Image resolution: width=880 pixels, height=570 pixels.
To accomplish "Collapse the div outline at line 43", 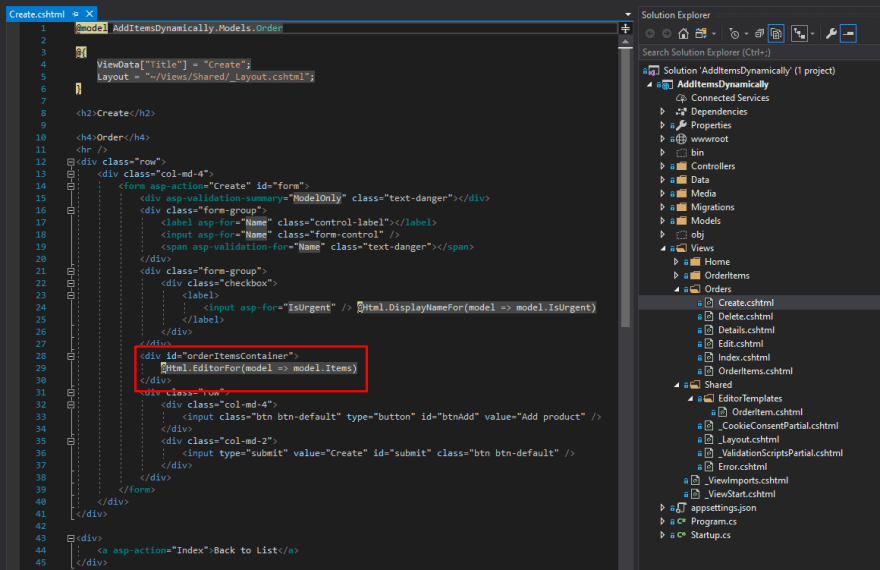I will pyautogui.click(x=71, y=538).
